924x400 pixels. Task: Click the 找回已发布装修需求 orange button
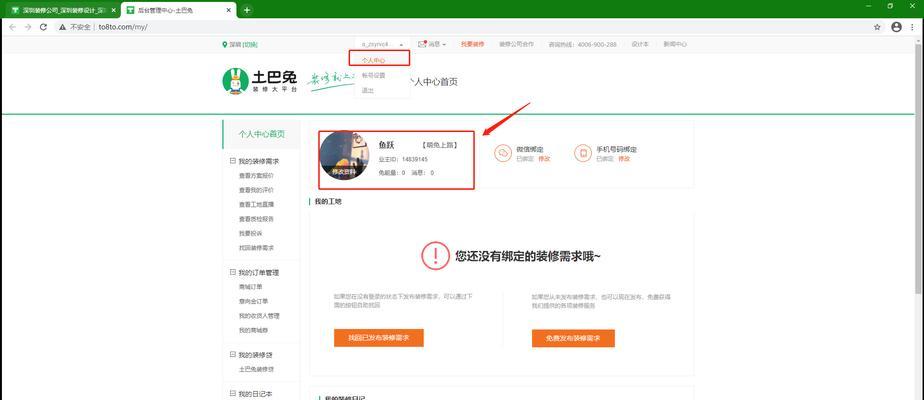(378, 338)
